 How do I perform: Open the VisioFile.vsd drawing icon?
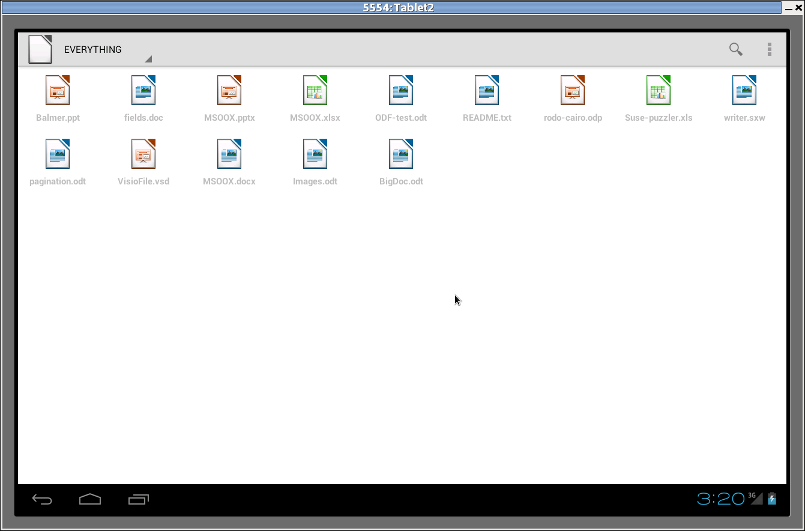[x=143, y=154]
